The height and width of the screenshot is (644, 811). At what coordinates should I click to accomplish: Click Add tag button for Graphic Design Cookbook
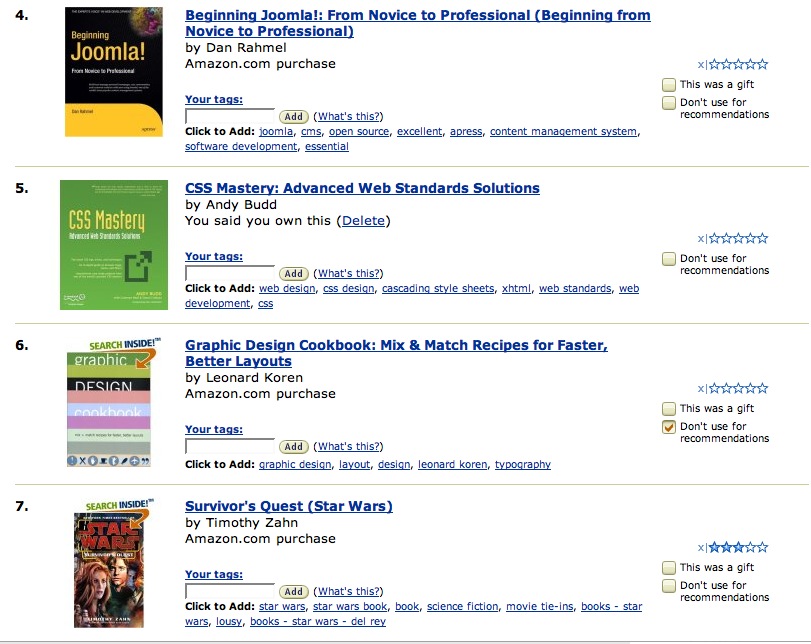(293, 446)
